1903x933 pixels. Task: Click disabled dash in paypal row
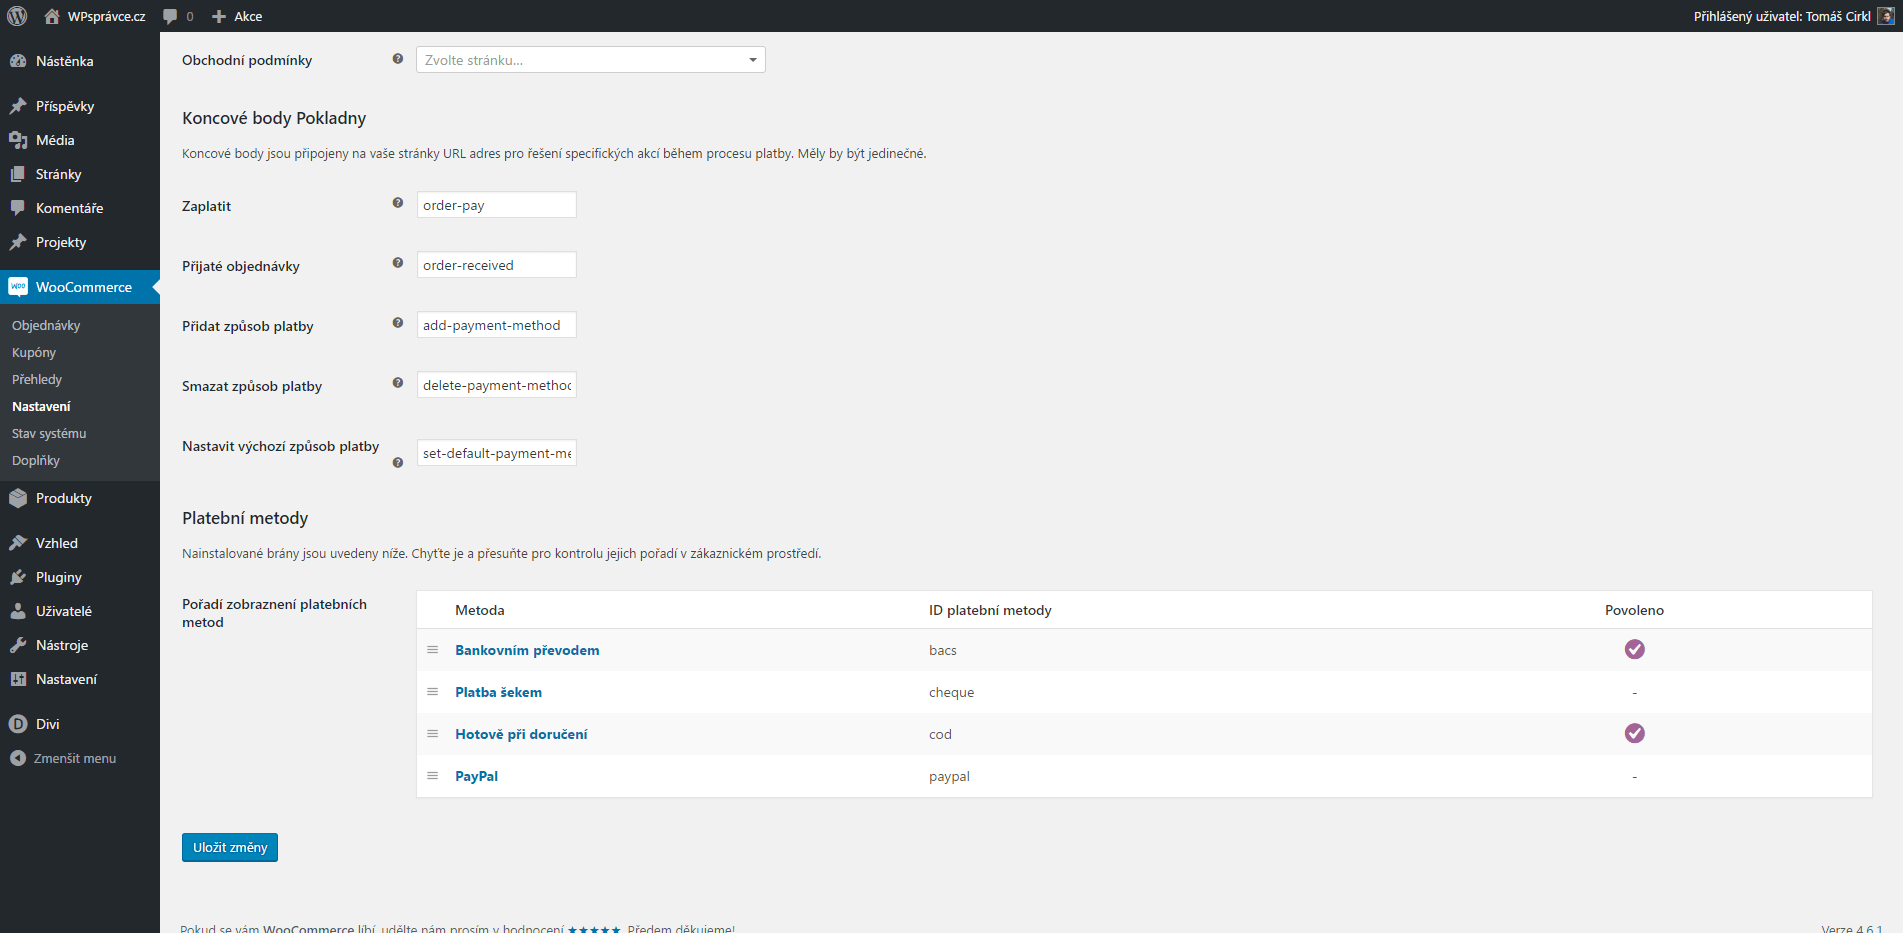[x=1635, y=777]
